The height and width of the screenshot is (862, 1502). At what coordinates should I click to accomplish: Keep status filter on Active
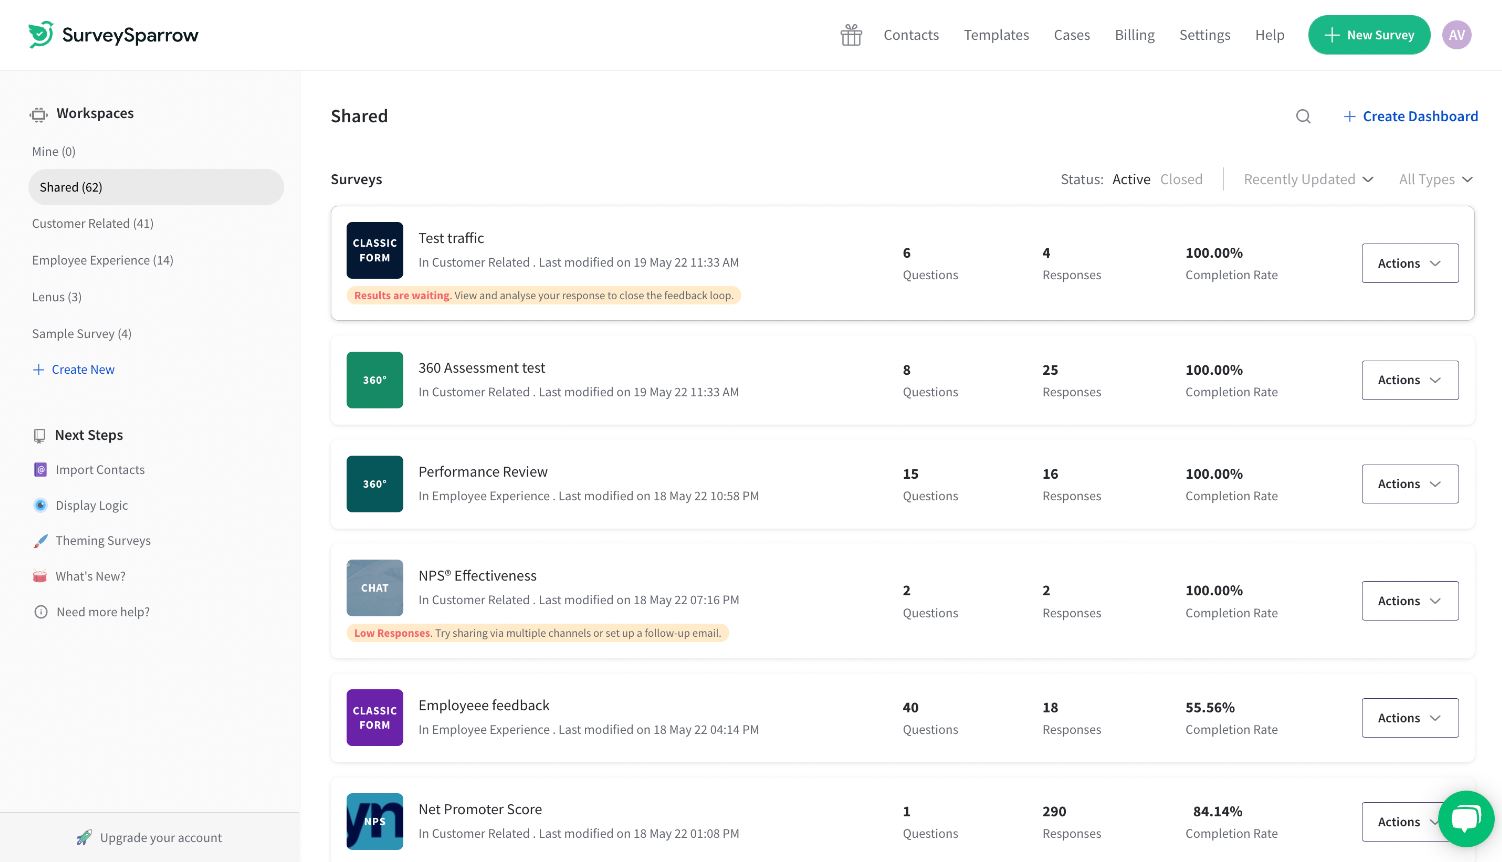[1131, 179]
